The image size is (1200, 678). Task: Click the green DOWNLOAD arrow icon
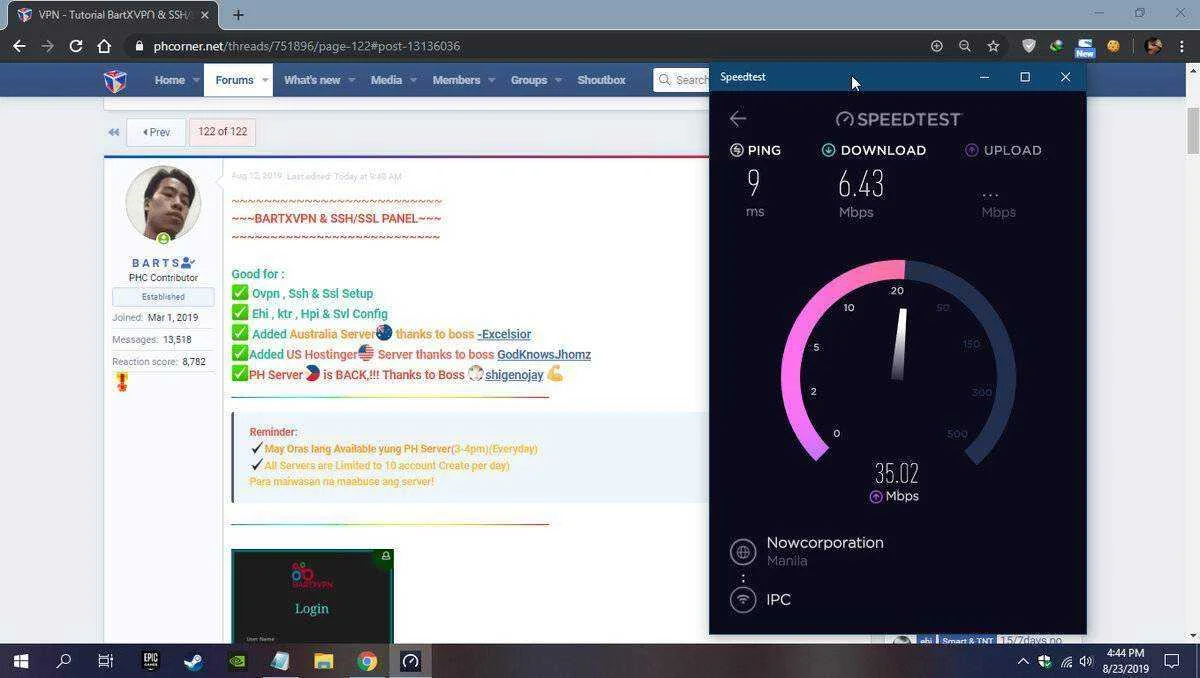point(828,150)
